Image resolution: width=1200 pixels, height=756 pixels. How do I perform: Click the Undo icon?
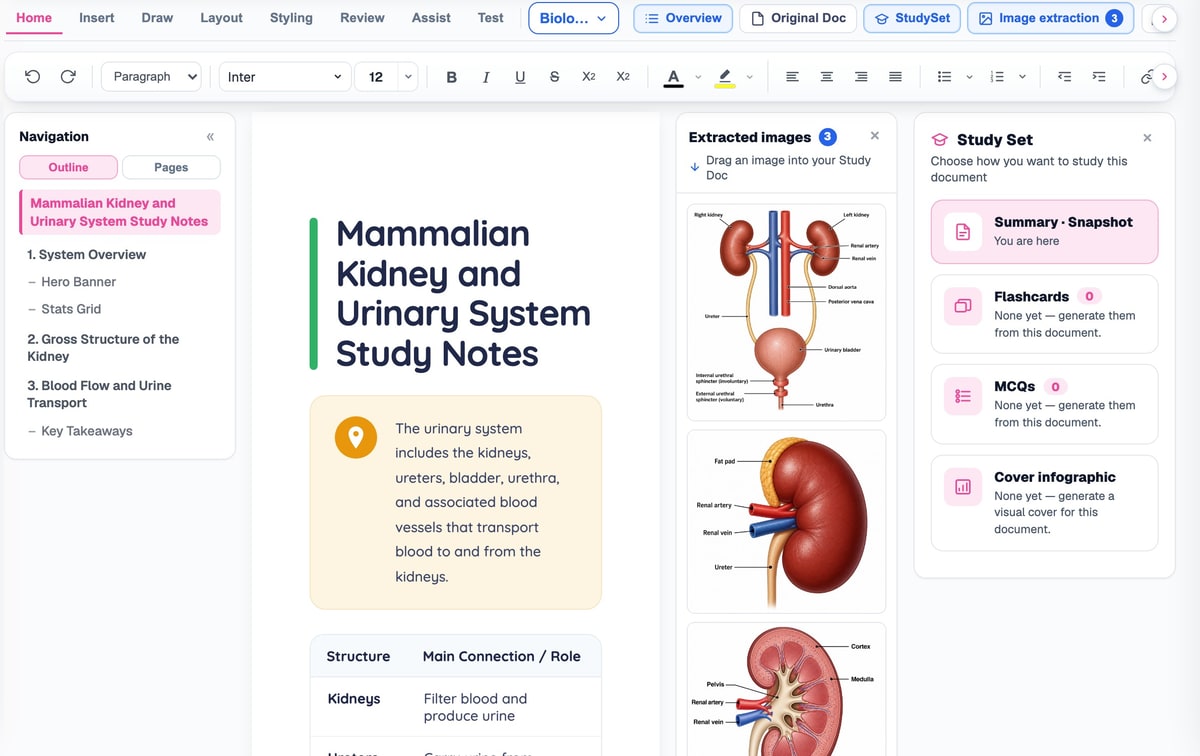pyautogui.click(x=32, y=76)
